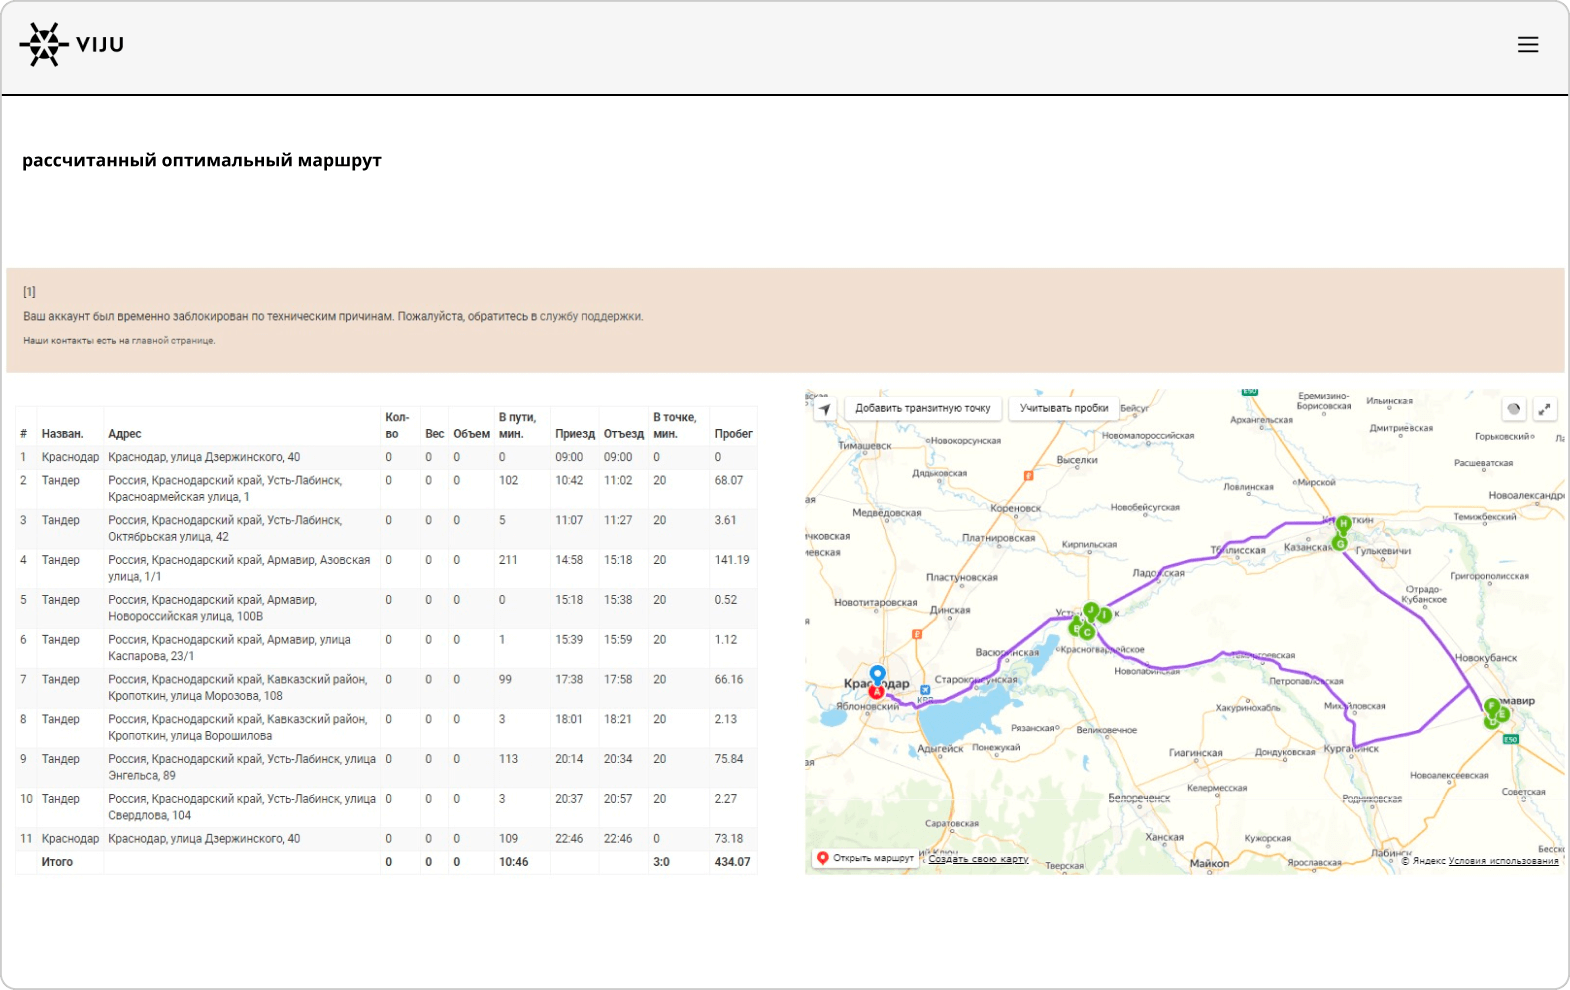
Task: Click the 'Назван.' column header
Action: tap(62, 434)
